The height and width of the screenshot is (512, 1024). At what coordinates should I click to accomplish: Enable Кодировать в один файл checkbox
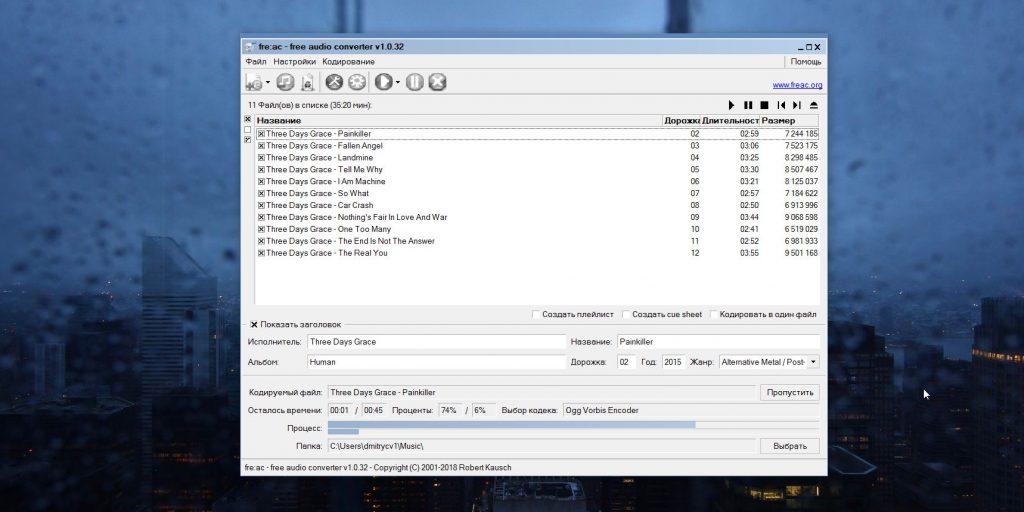pyautogui.click(x=714, y=315)
